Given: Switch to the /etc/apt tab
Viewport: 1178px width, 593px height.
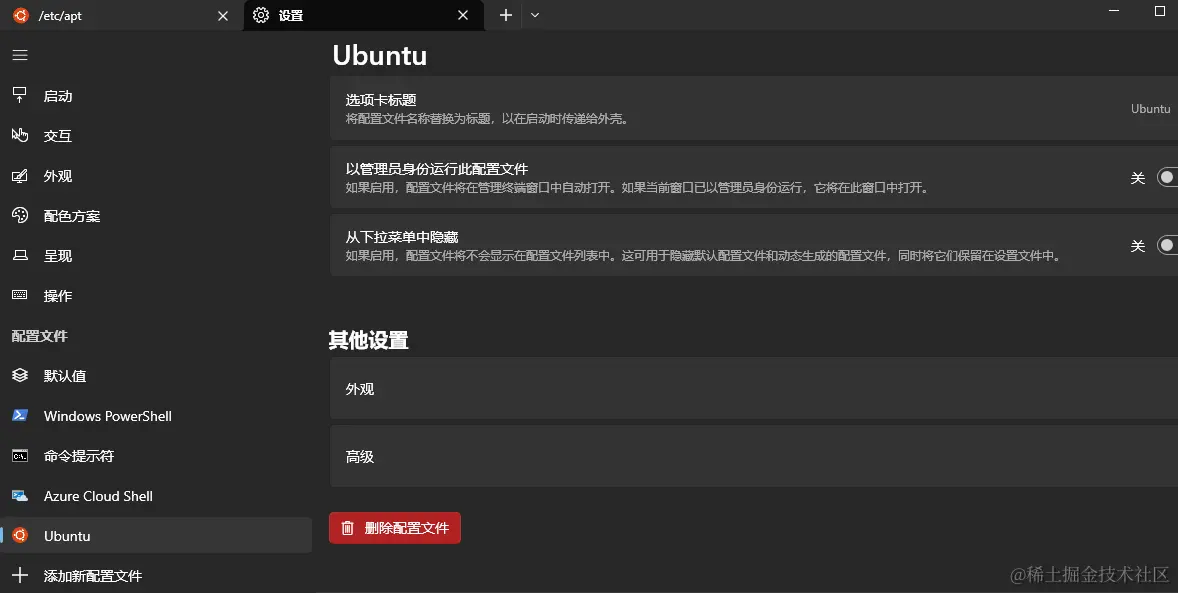Looking at the screenshot, I should (122, 16).
